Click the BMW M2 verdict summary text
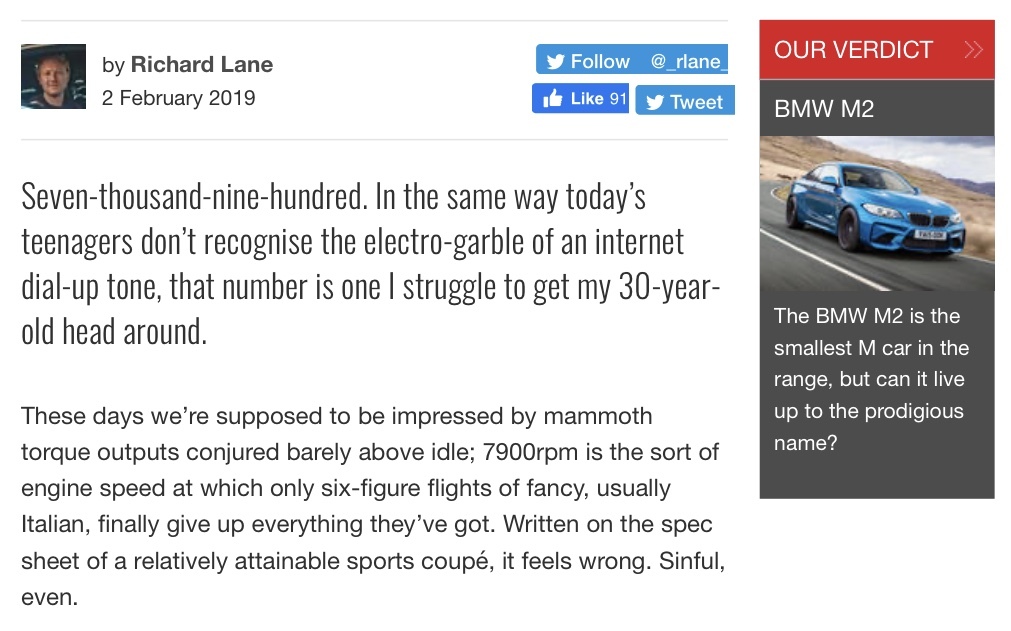 pyautogui.click(x=871, y=379)
